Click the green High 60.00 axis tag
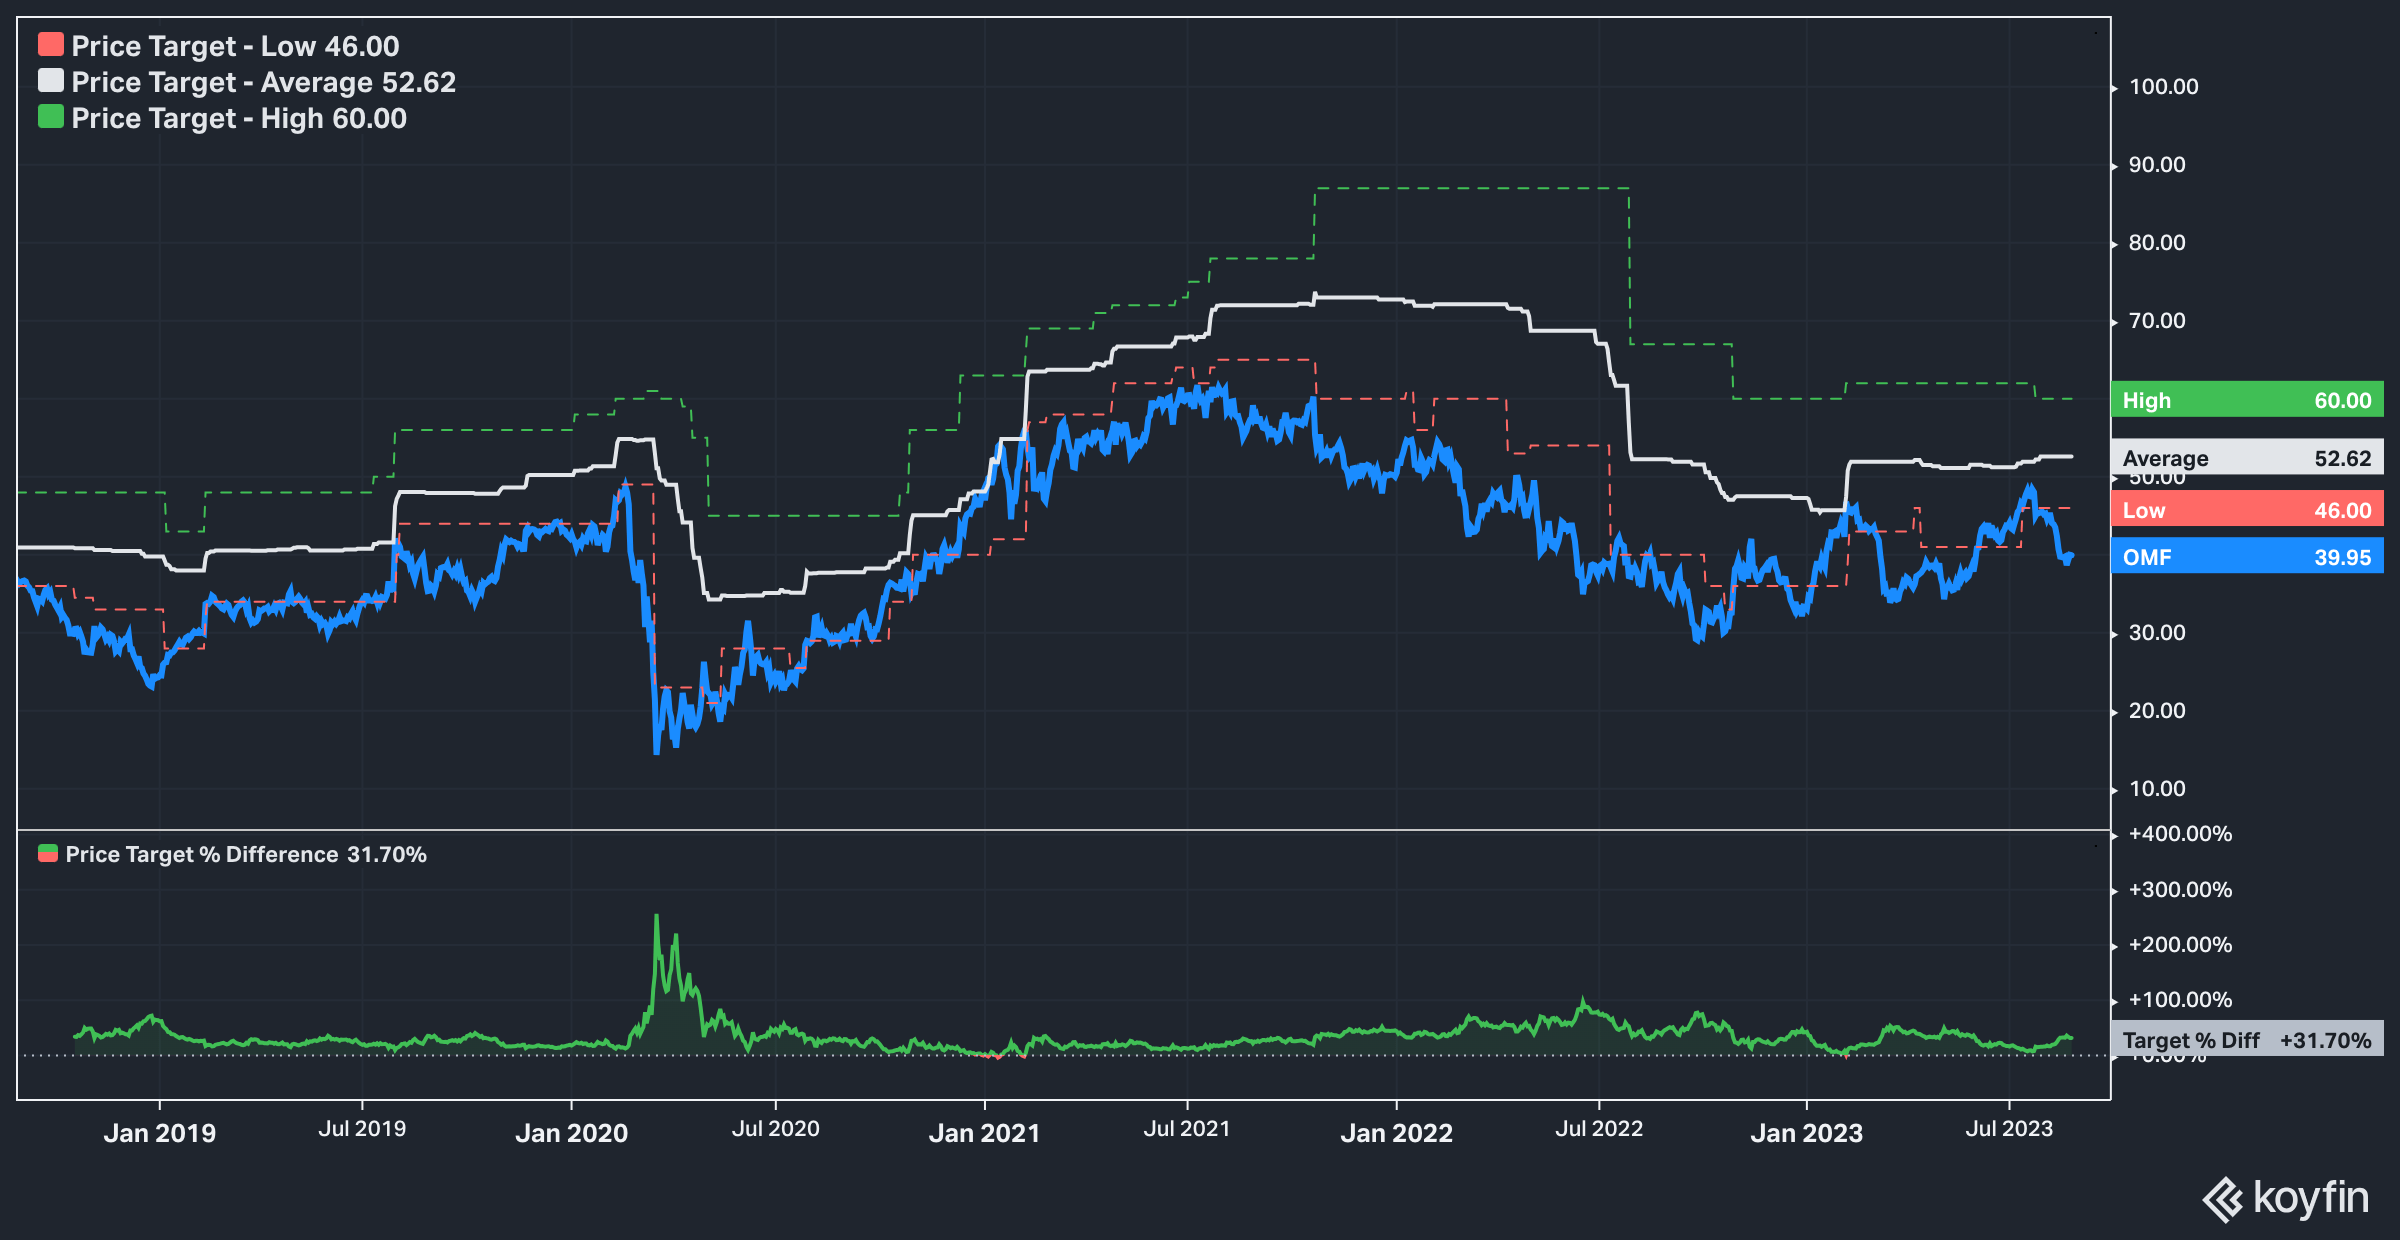Screen dimensions: 2400x1240 2247,400
